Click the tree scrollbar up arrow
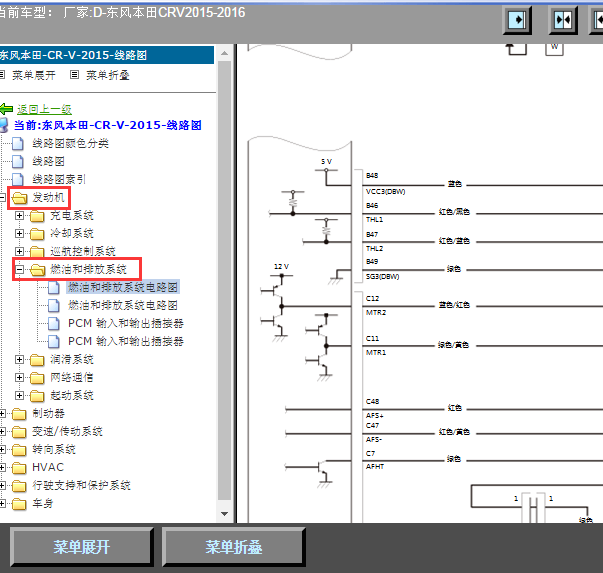The image size is (603, 573). point(225,53)
